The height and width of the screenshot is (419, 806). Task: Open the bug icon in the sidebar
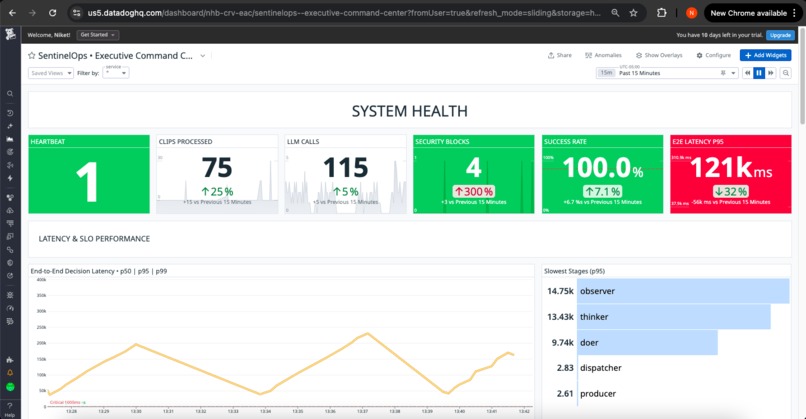pyautogui.click(x=10, y=295)
